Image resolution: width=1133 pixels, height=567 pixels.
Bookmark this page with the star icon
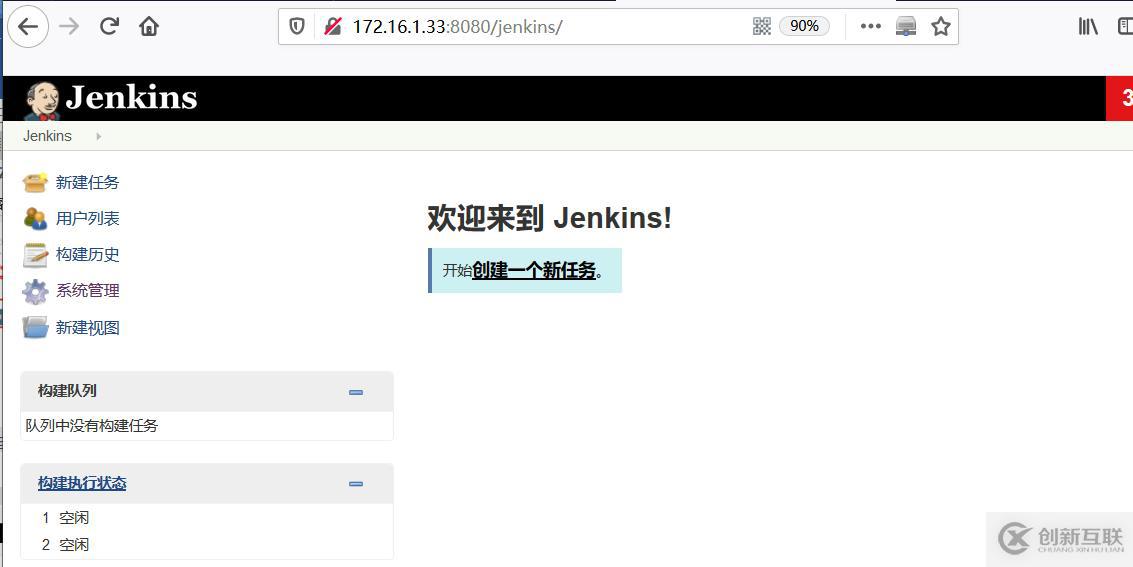(x=940, y=27)
